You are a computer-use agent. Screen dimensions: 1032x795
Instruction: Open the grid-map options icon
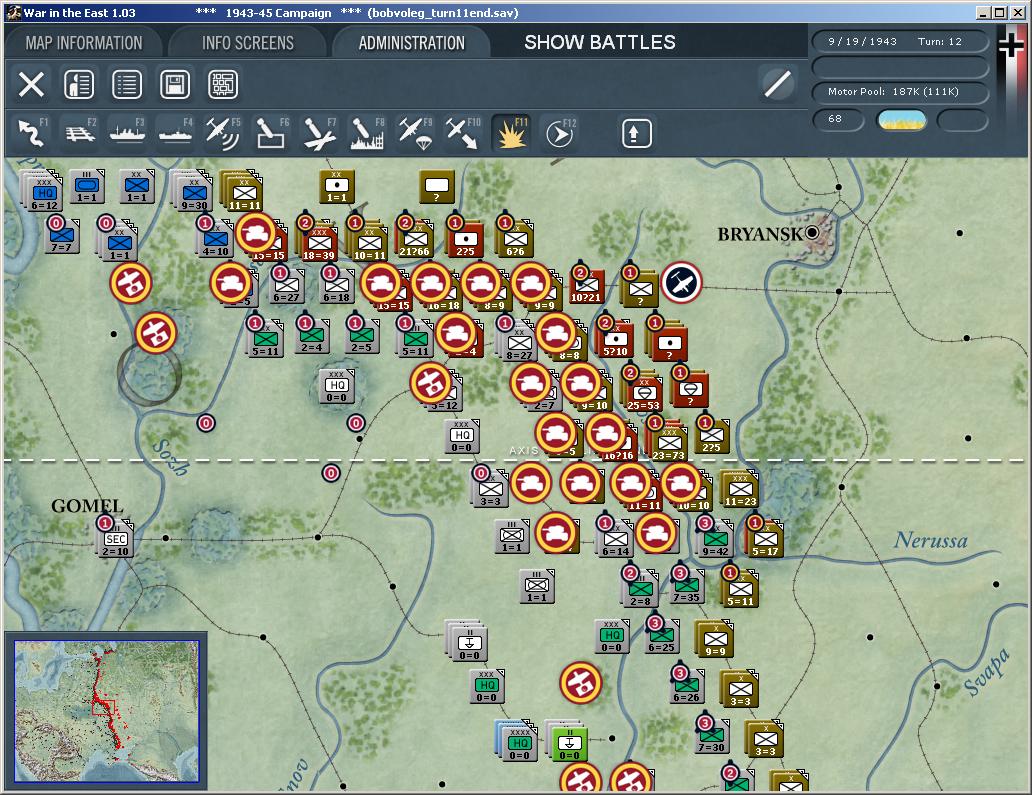click(223, 85)
